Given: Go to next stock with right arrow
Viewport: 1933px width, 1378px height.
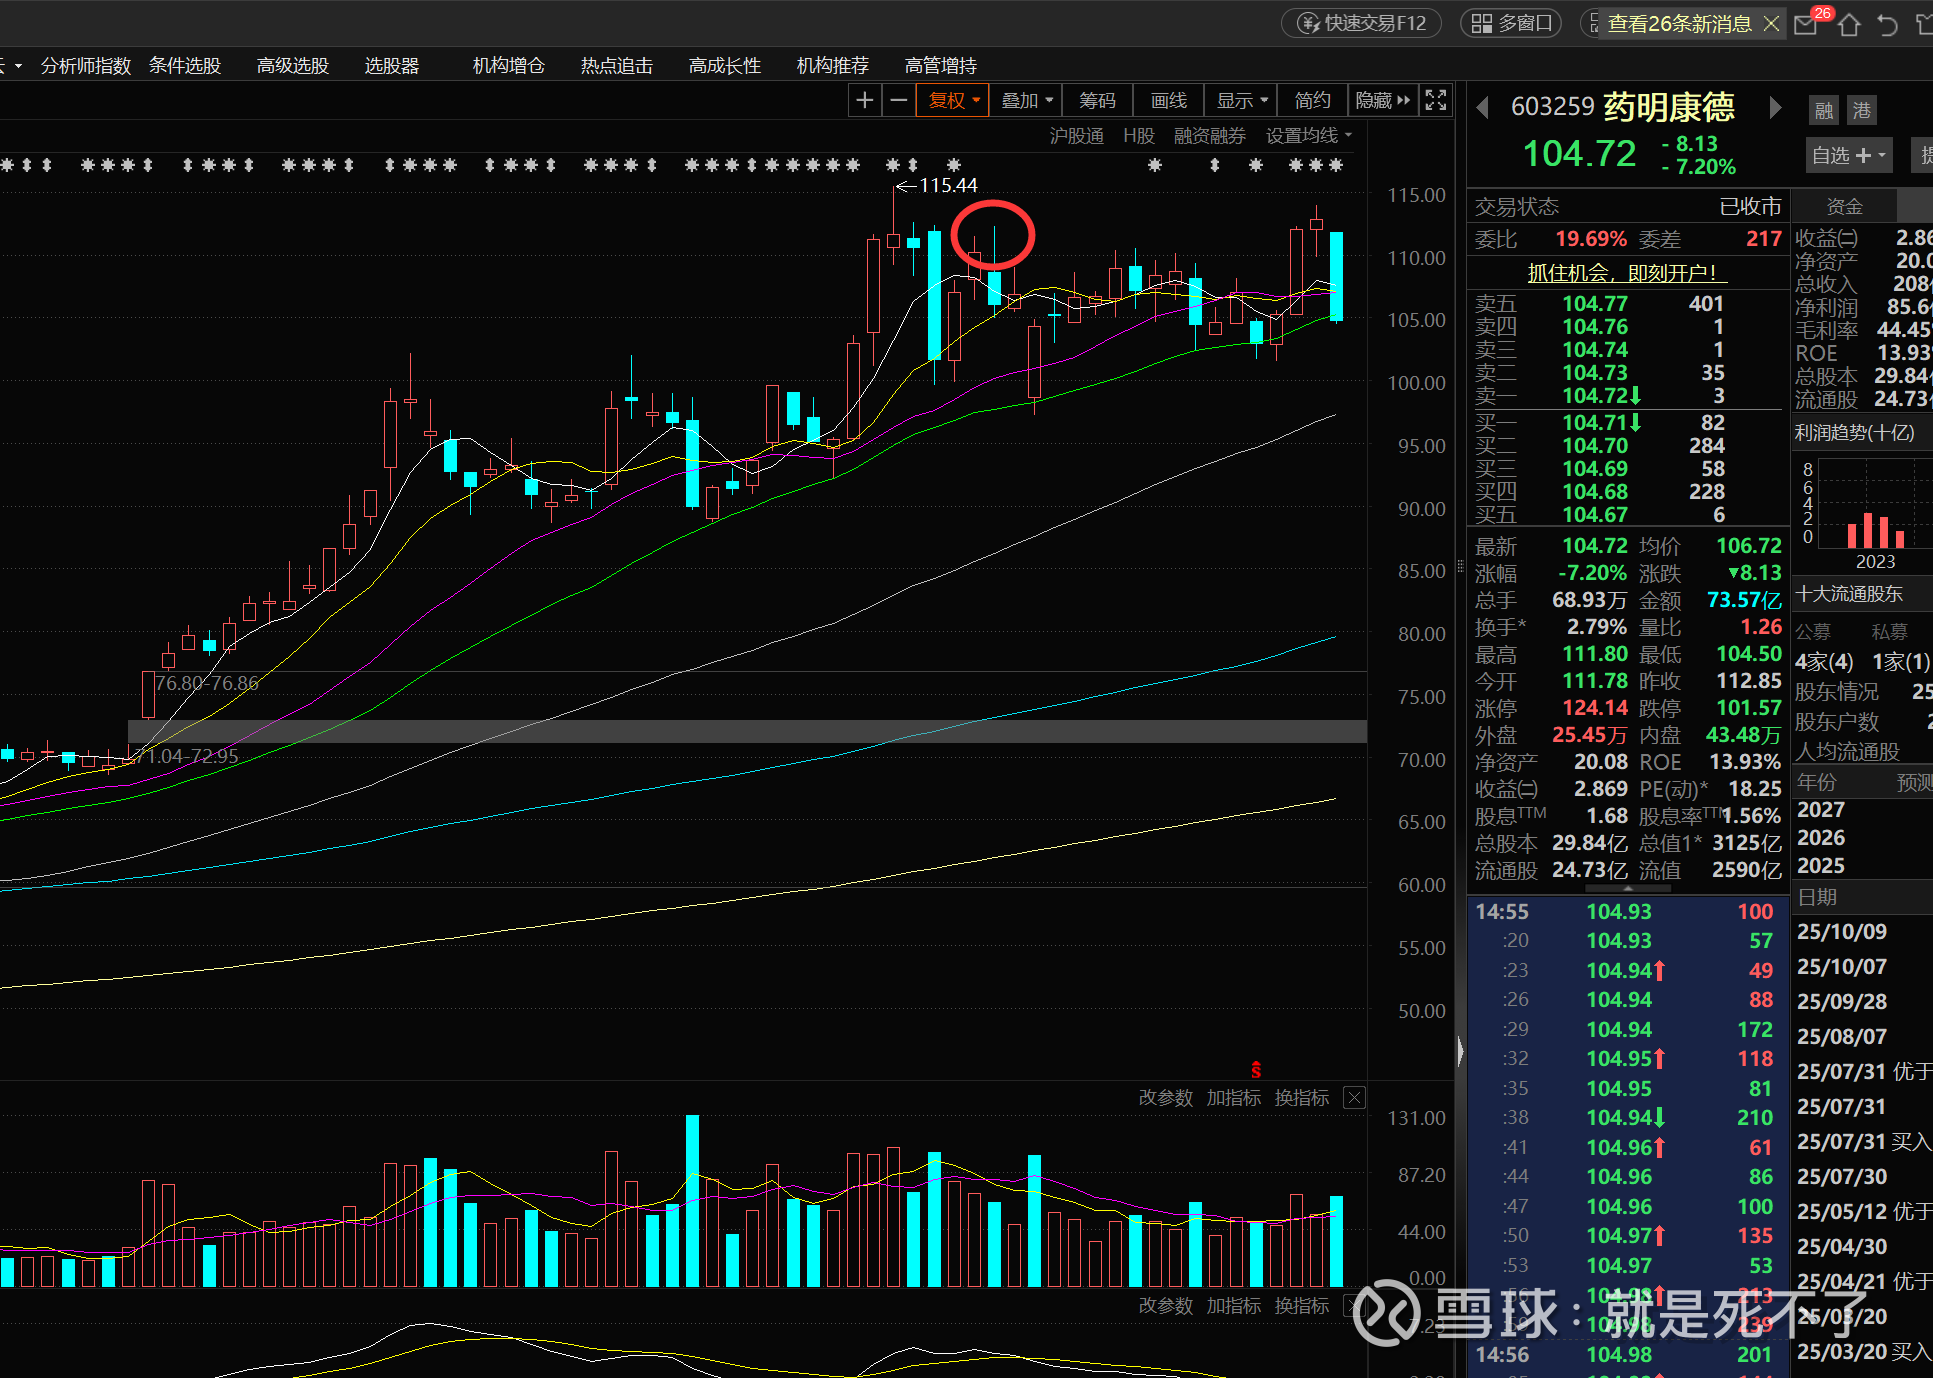Looking at the screenshot, I should (1775, 107).
